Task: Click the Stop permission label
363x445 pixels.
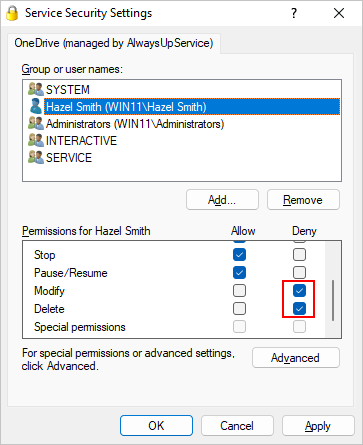Action: 45,255
